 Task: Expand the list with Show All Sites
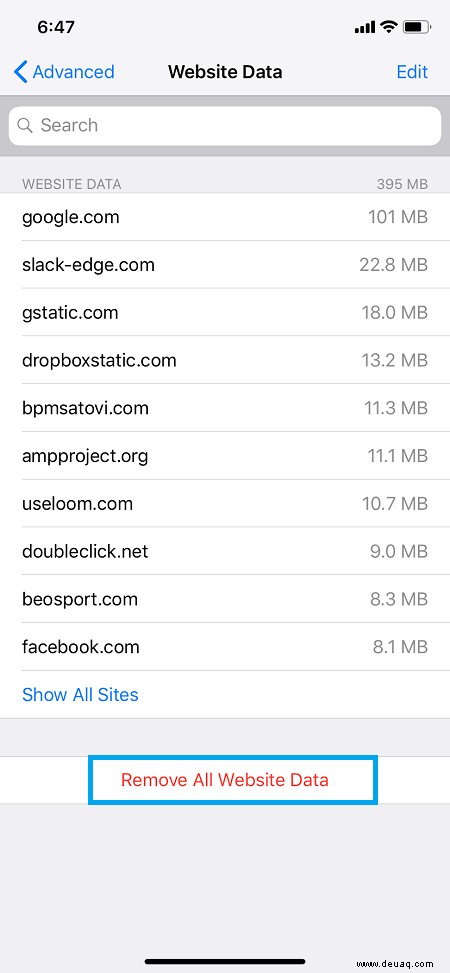pyautogui.click(x=80, y=694)
